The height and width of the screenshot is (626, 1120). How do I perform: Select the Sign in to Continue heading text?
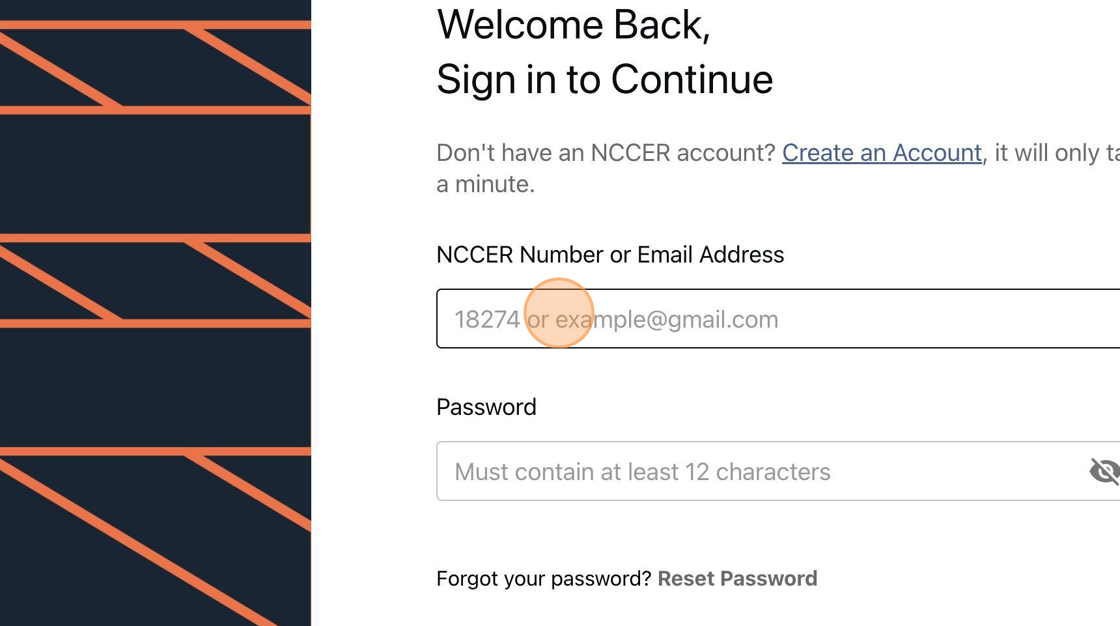point(604,79)
